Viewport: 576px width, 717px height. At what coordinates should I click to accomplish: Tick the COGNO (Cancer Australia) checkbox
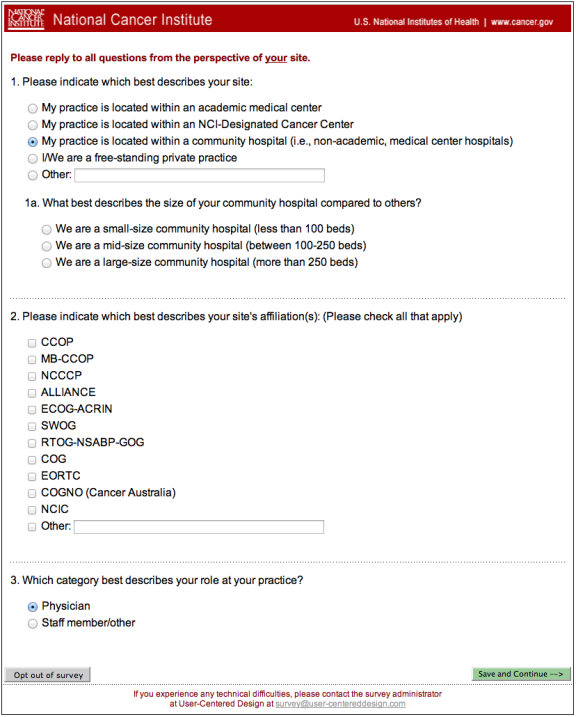coord(32,493)
